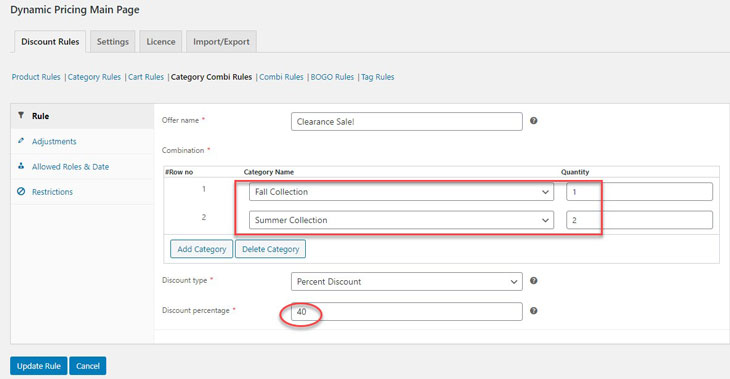Open the Licence tab
The height and width of the screenshot is (379, 730).
[x=161, y=42]
